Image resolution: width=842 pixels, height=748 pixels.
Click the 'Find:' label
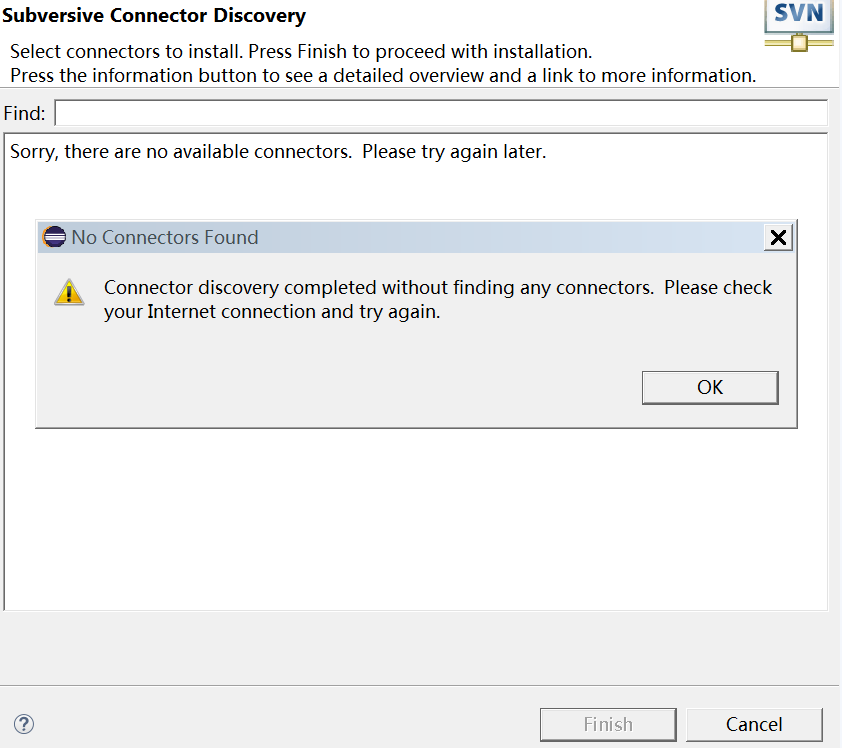point(24,113)
